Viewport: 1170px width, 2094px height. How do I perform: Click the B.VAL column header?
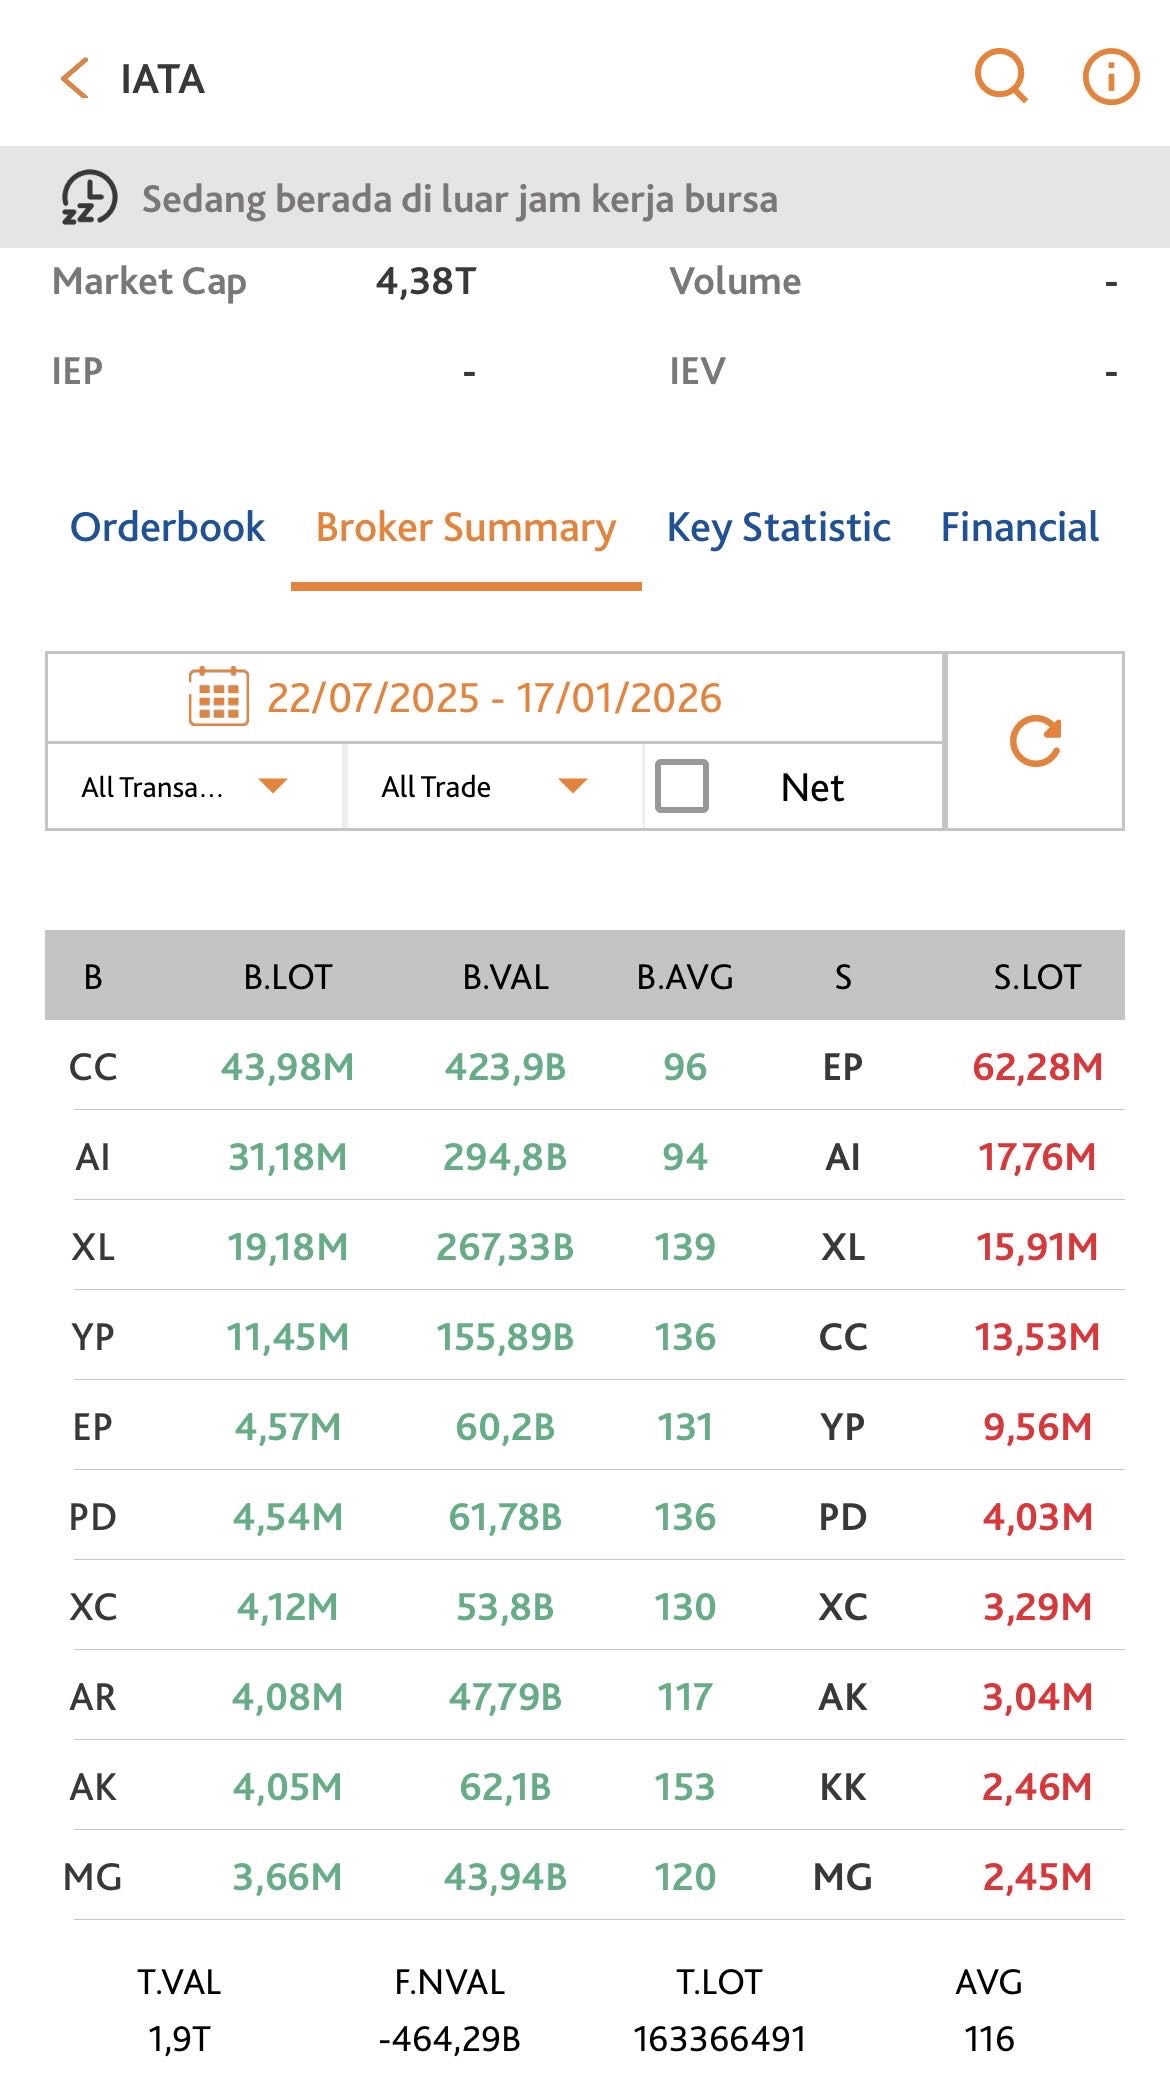click(505, 976)
